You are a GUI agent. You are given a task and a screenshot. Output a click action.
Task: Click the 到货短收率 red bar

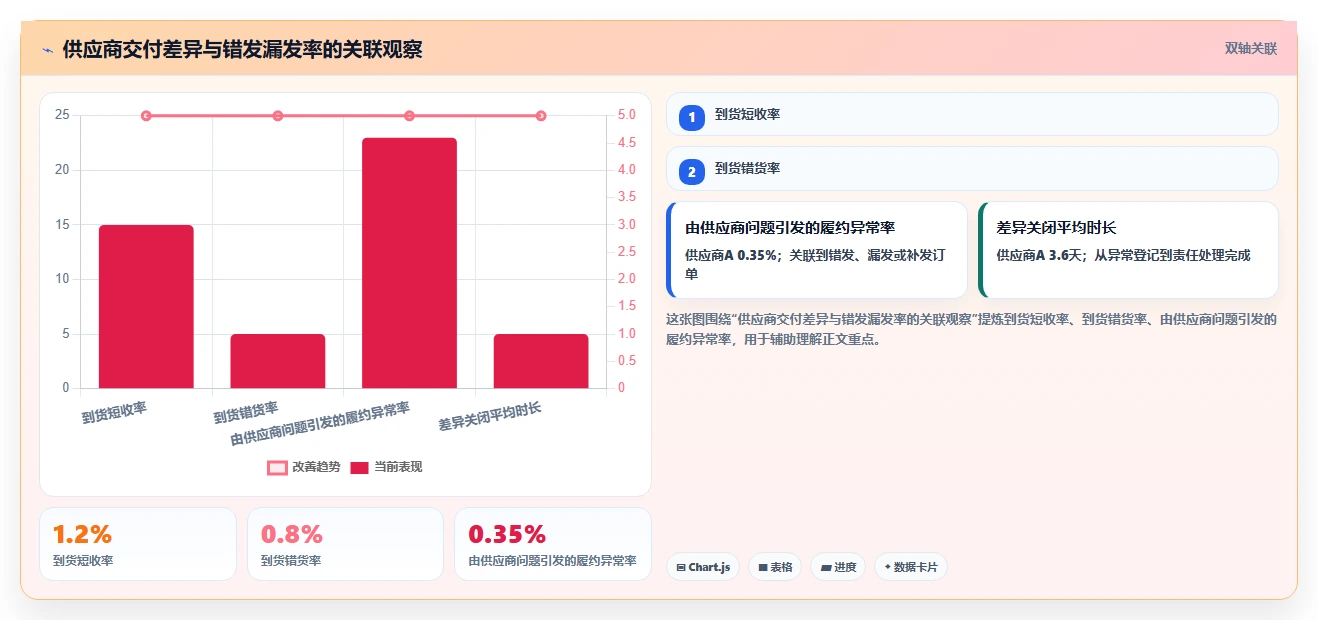click(146, 306)
